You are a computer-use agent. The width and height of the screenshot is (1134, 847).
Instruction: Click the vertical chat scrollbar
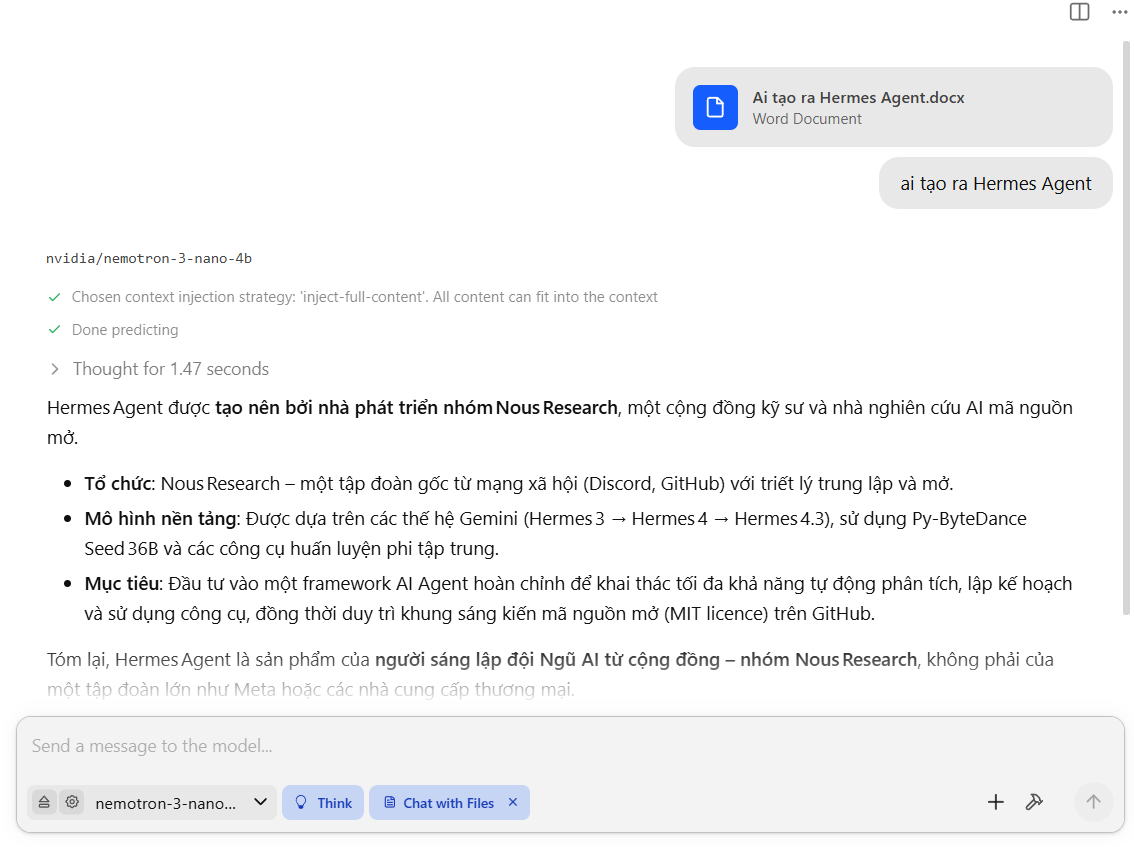pyautogui.click(x=1126, y=328)
